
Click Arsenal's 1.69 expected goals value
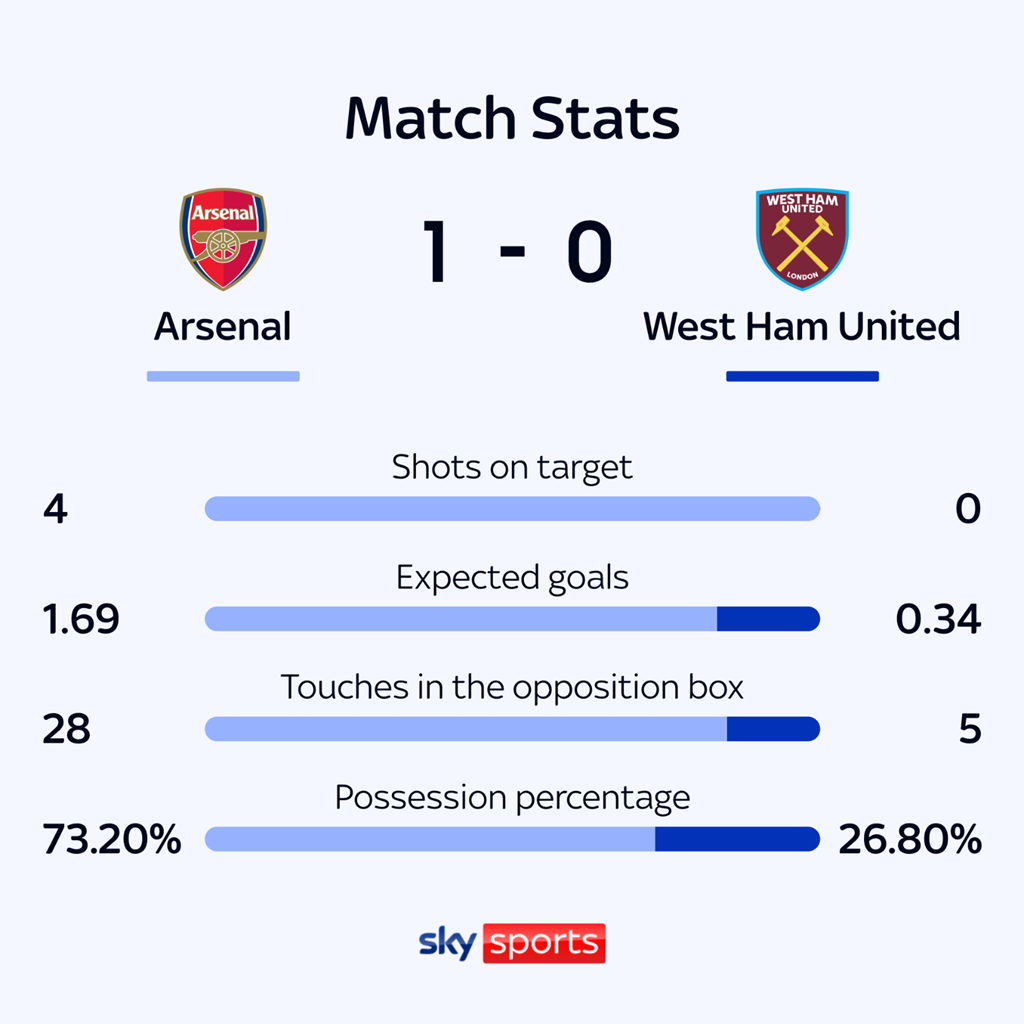pos(81,620)
